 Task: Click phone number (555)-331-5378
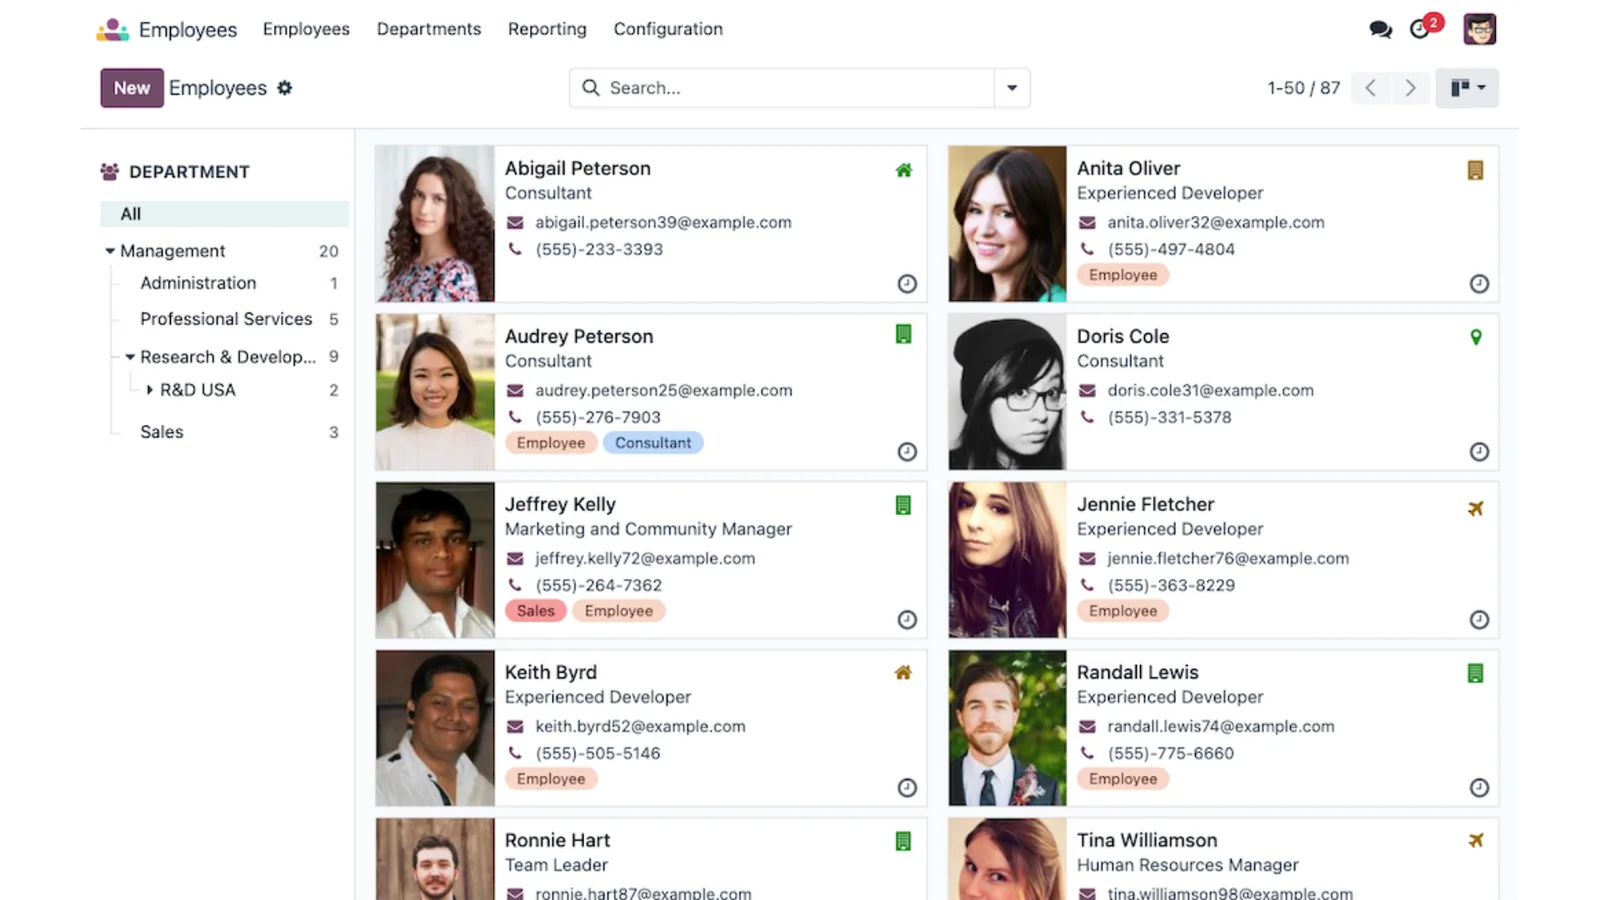1169,418
